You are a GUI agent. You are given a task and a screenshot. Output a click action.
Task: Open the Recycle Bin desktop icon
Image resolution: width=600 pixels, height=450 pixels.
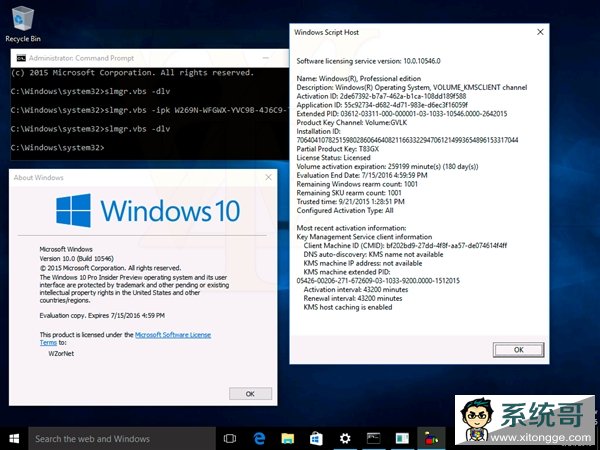[x=23, y=24]
